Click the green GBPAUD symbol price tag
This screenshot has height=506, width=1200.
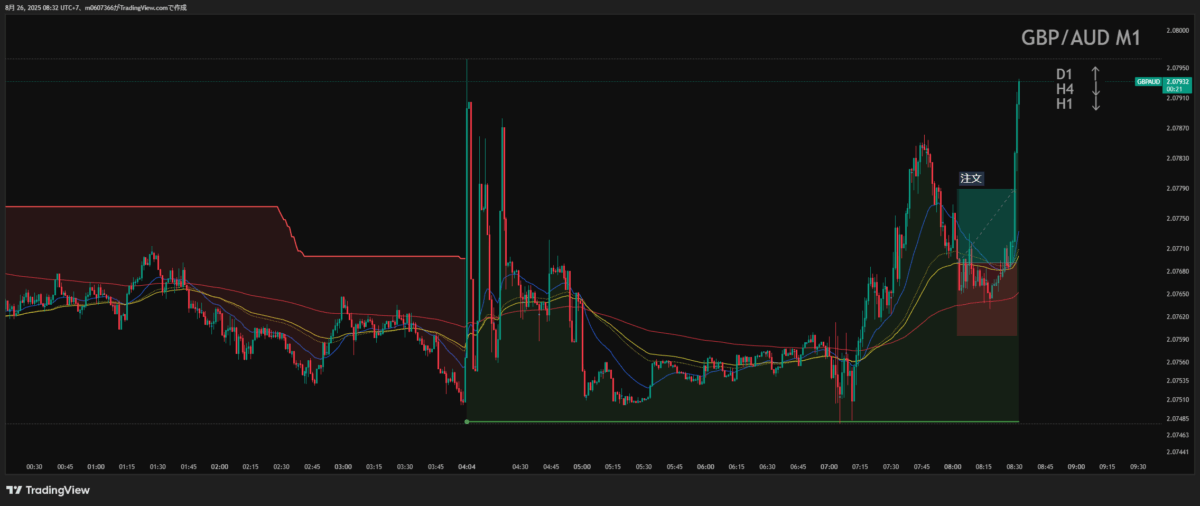[x=1148, y=81]
